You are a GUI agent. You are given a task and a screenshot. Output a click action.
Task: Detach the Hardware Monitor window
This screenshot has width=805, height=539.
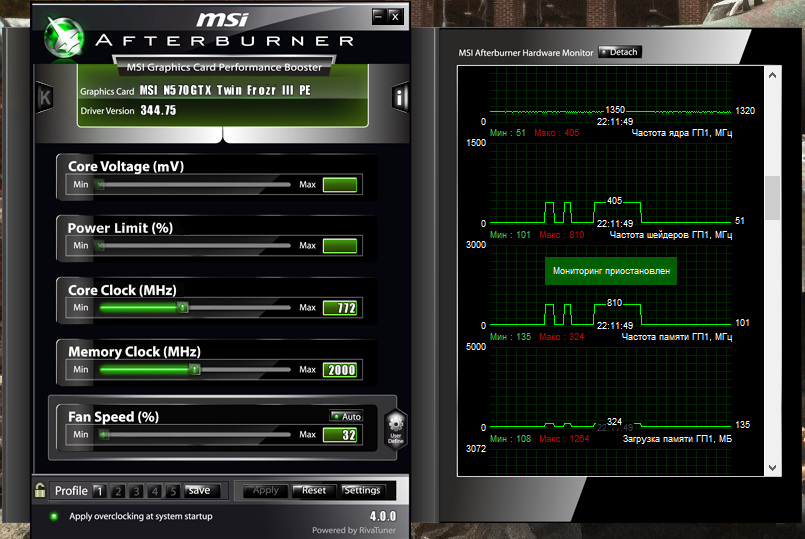pyautogui.click(x=620, y=52)
